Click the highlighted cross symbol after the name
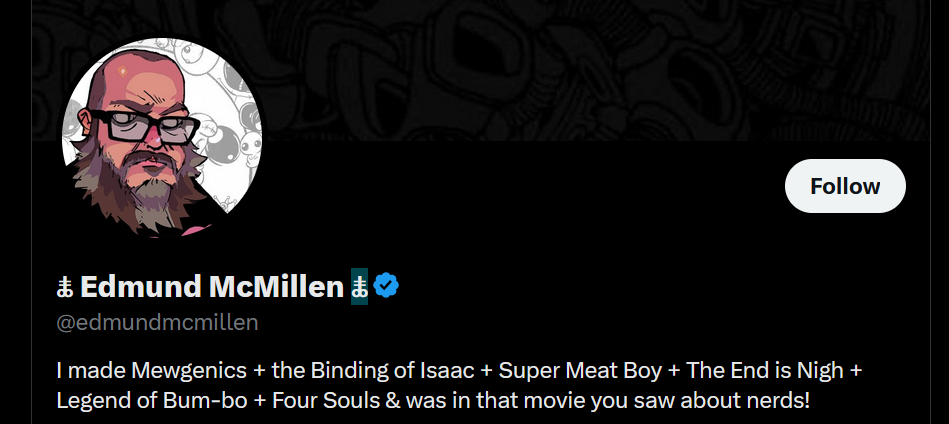 (359, 288)
